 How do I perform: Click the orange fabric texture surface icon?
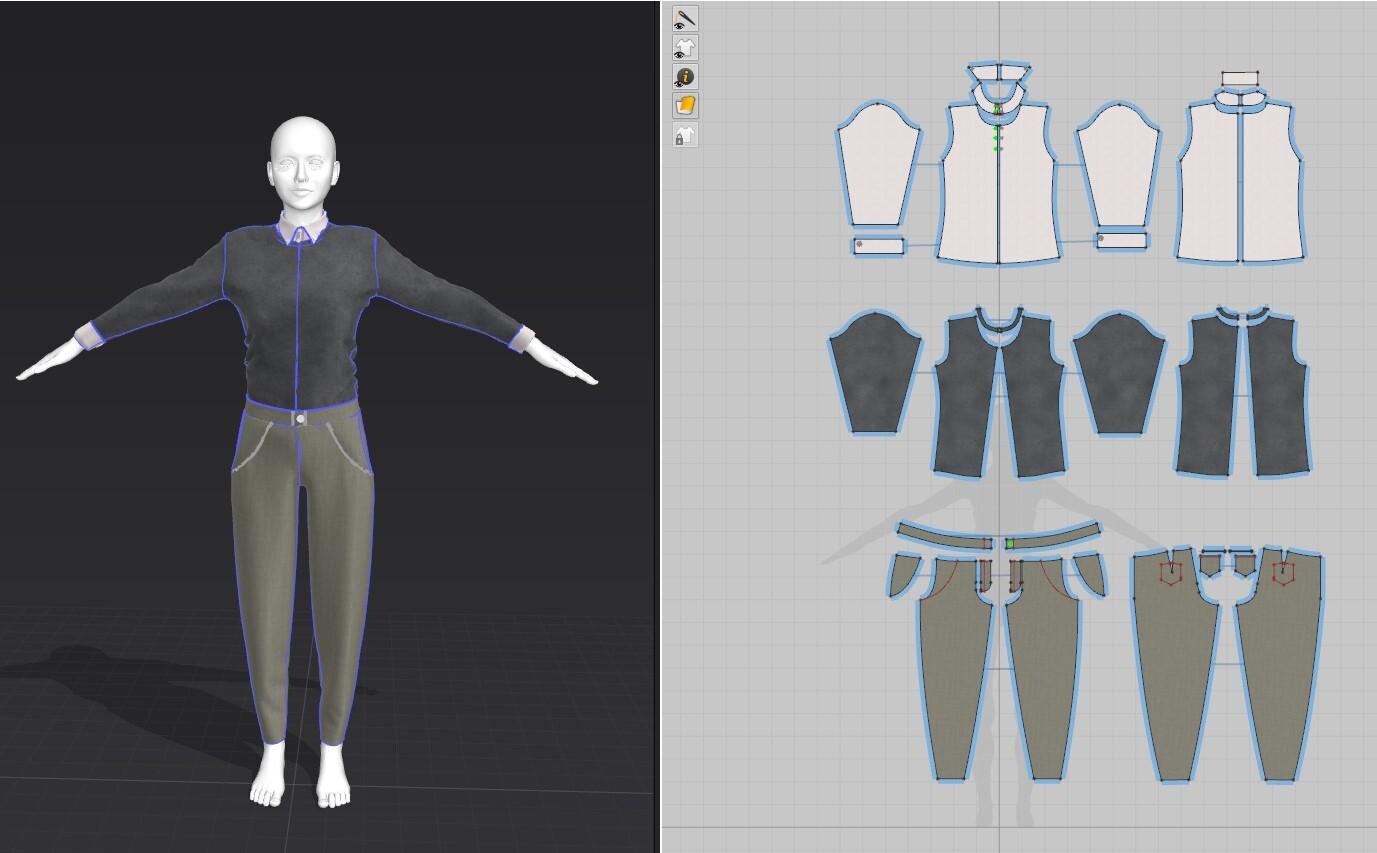click(685, 105)
